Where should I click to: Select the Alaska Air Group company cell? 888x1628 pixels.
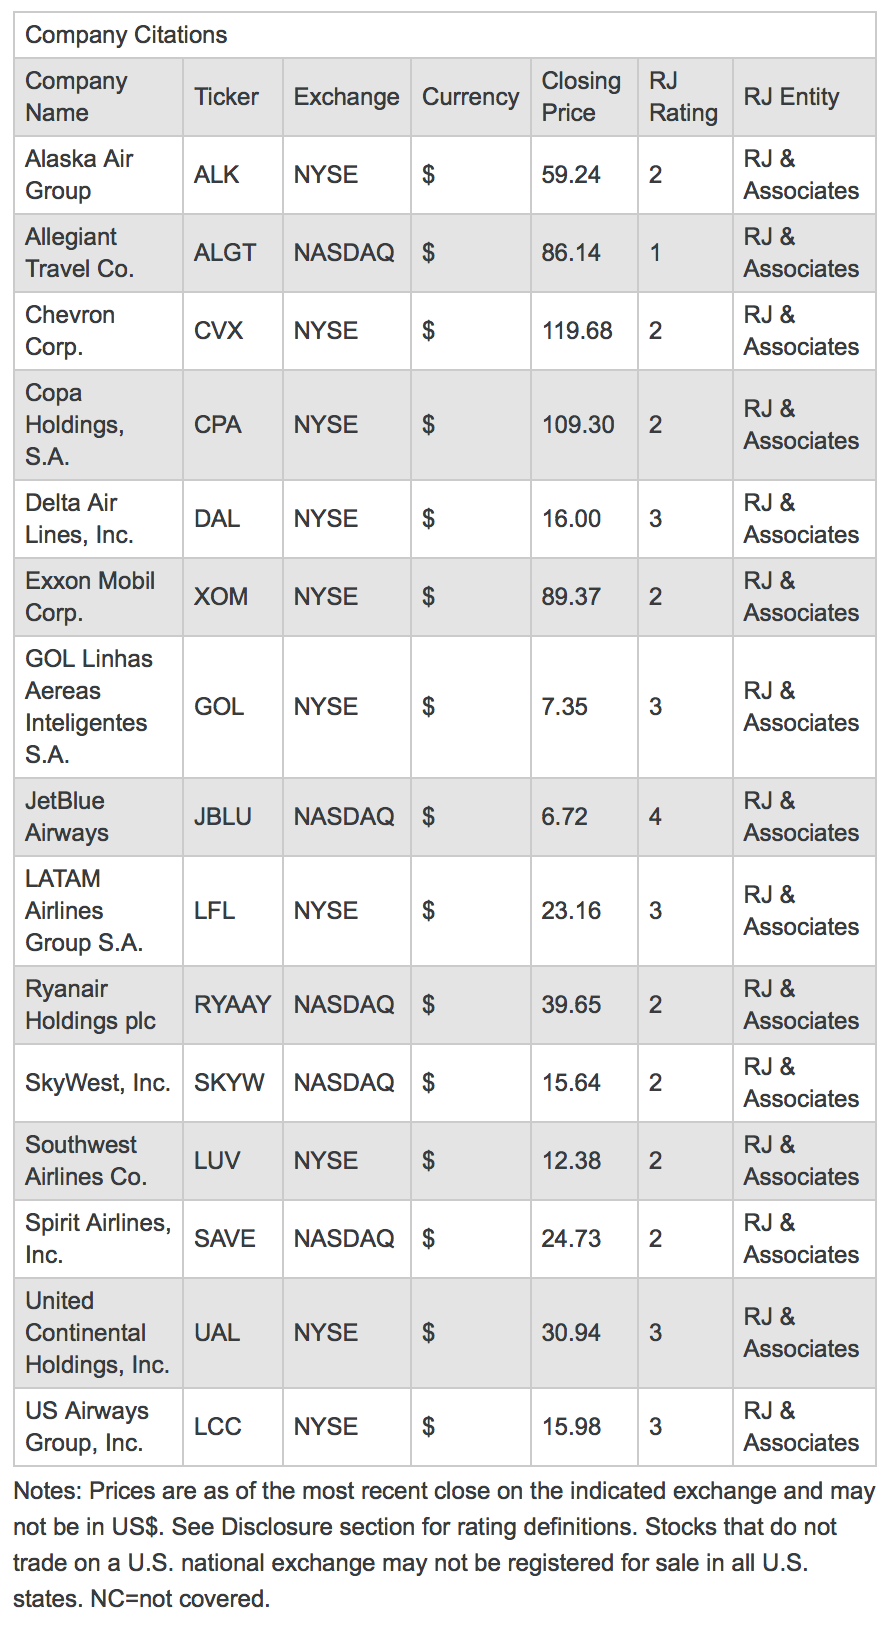79,175
